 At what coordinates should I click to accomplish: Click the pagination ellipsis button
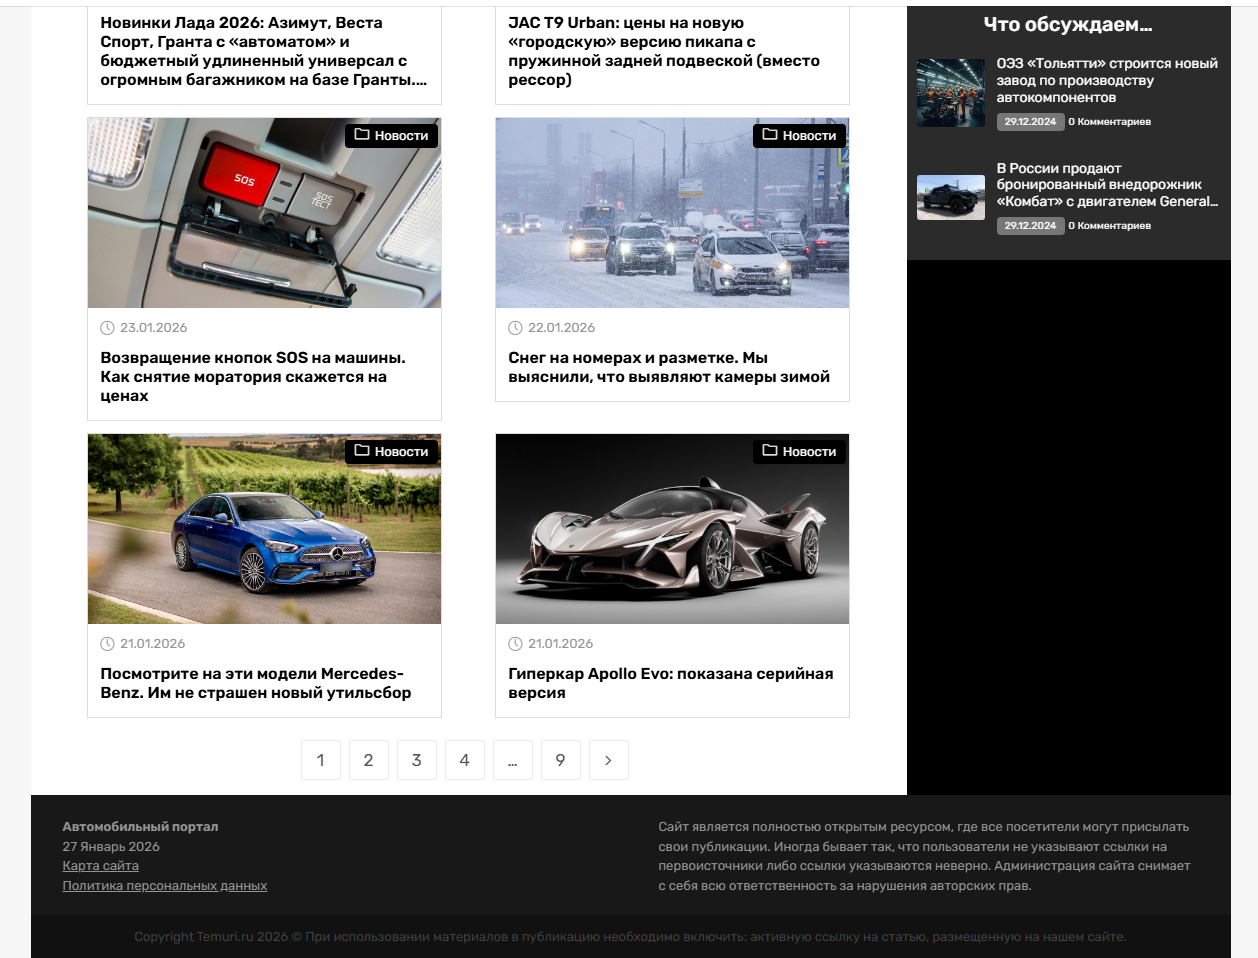coord(513,760)
